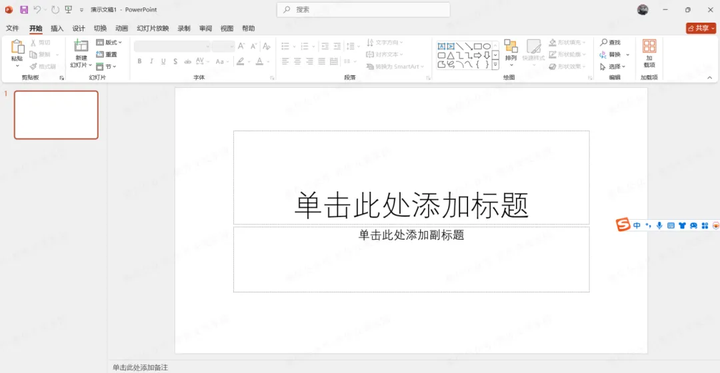
Task: Click the 新建幻灯片 new slide icon
Action: (x=81, y=46)
